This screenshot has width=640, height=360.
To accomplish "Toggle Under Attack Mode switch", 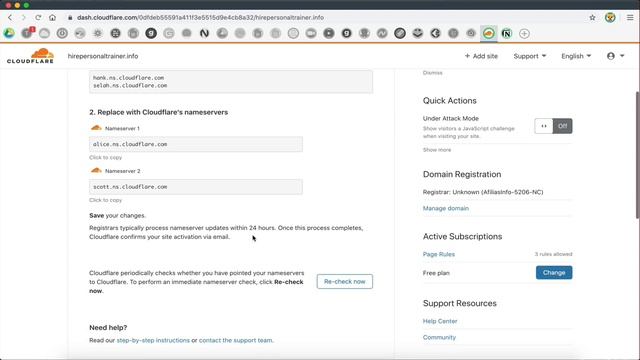I will pyautogui.click(x=553, y=126).
